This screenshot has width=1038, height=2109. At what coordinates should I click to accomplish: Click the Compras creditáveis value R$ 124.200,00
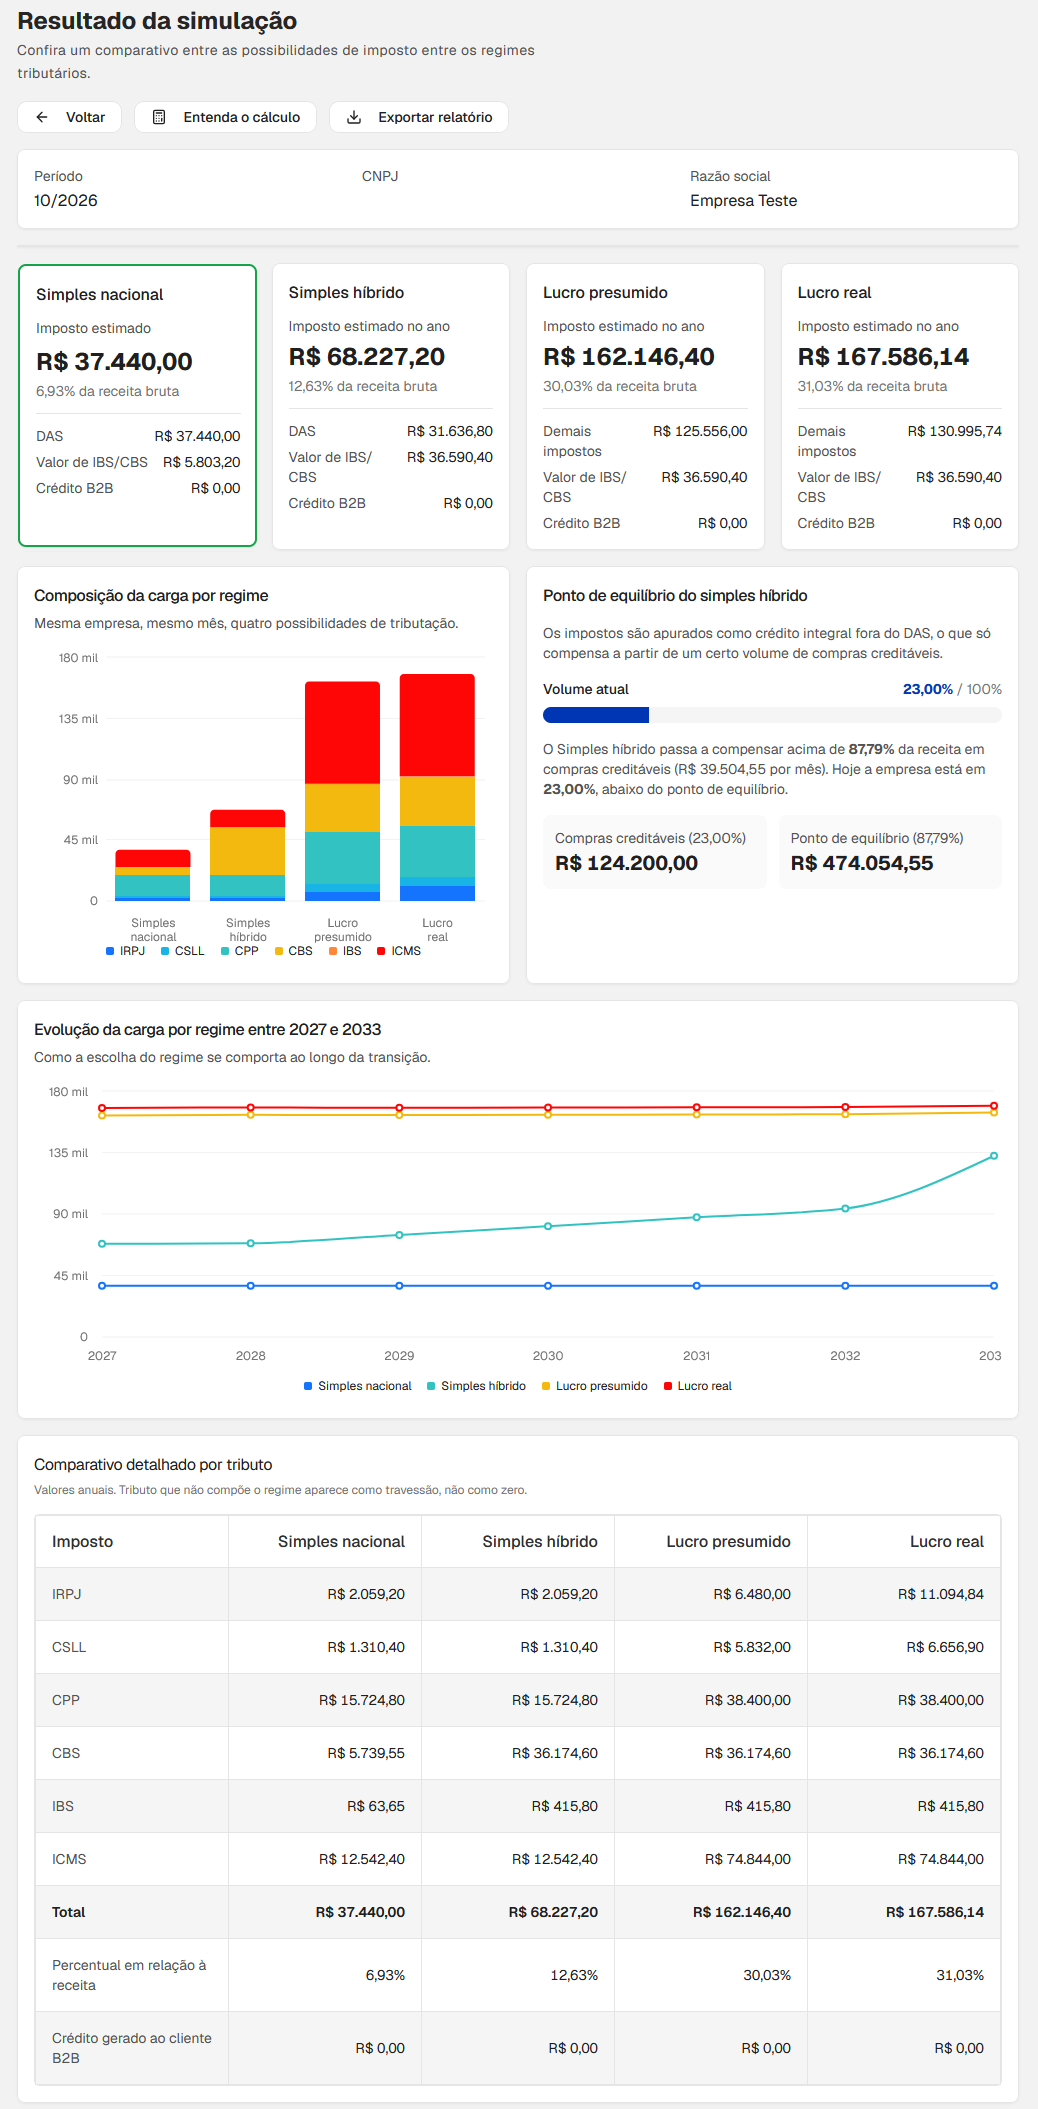pyautogui.click(x=627, y=863)
